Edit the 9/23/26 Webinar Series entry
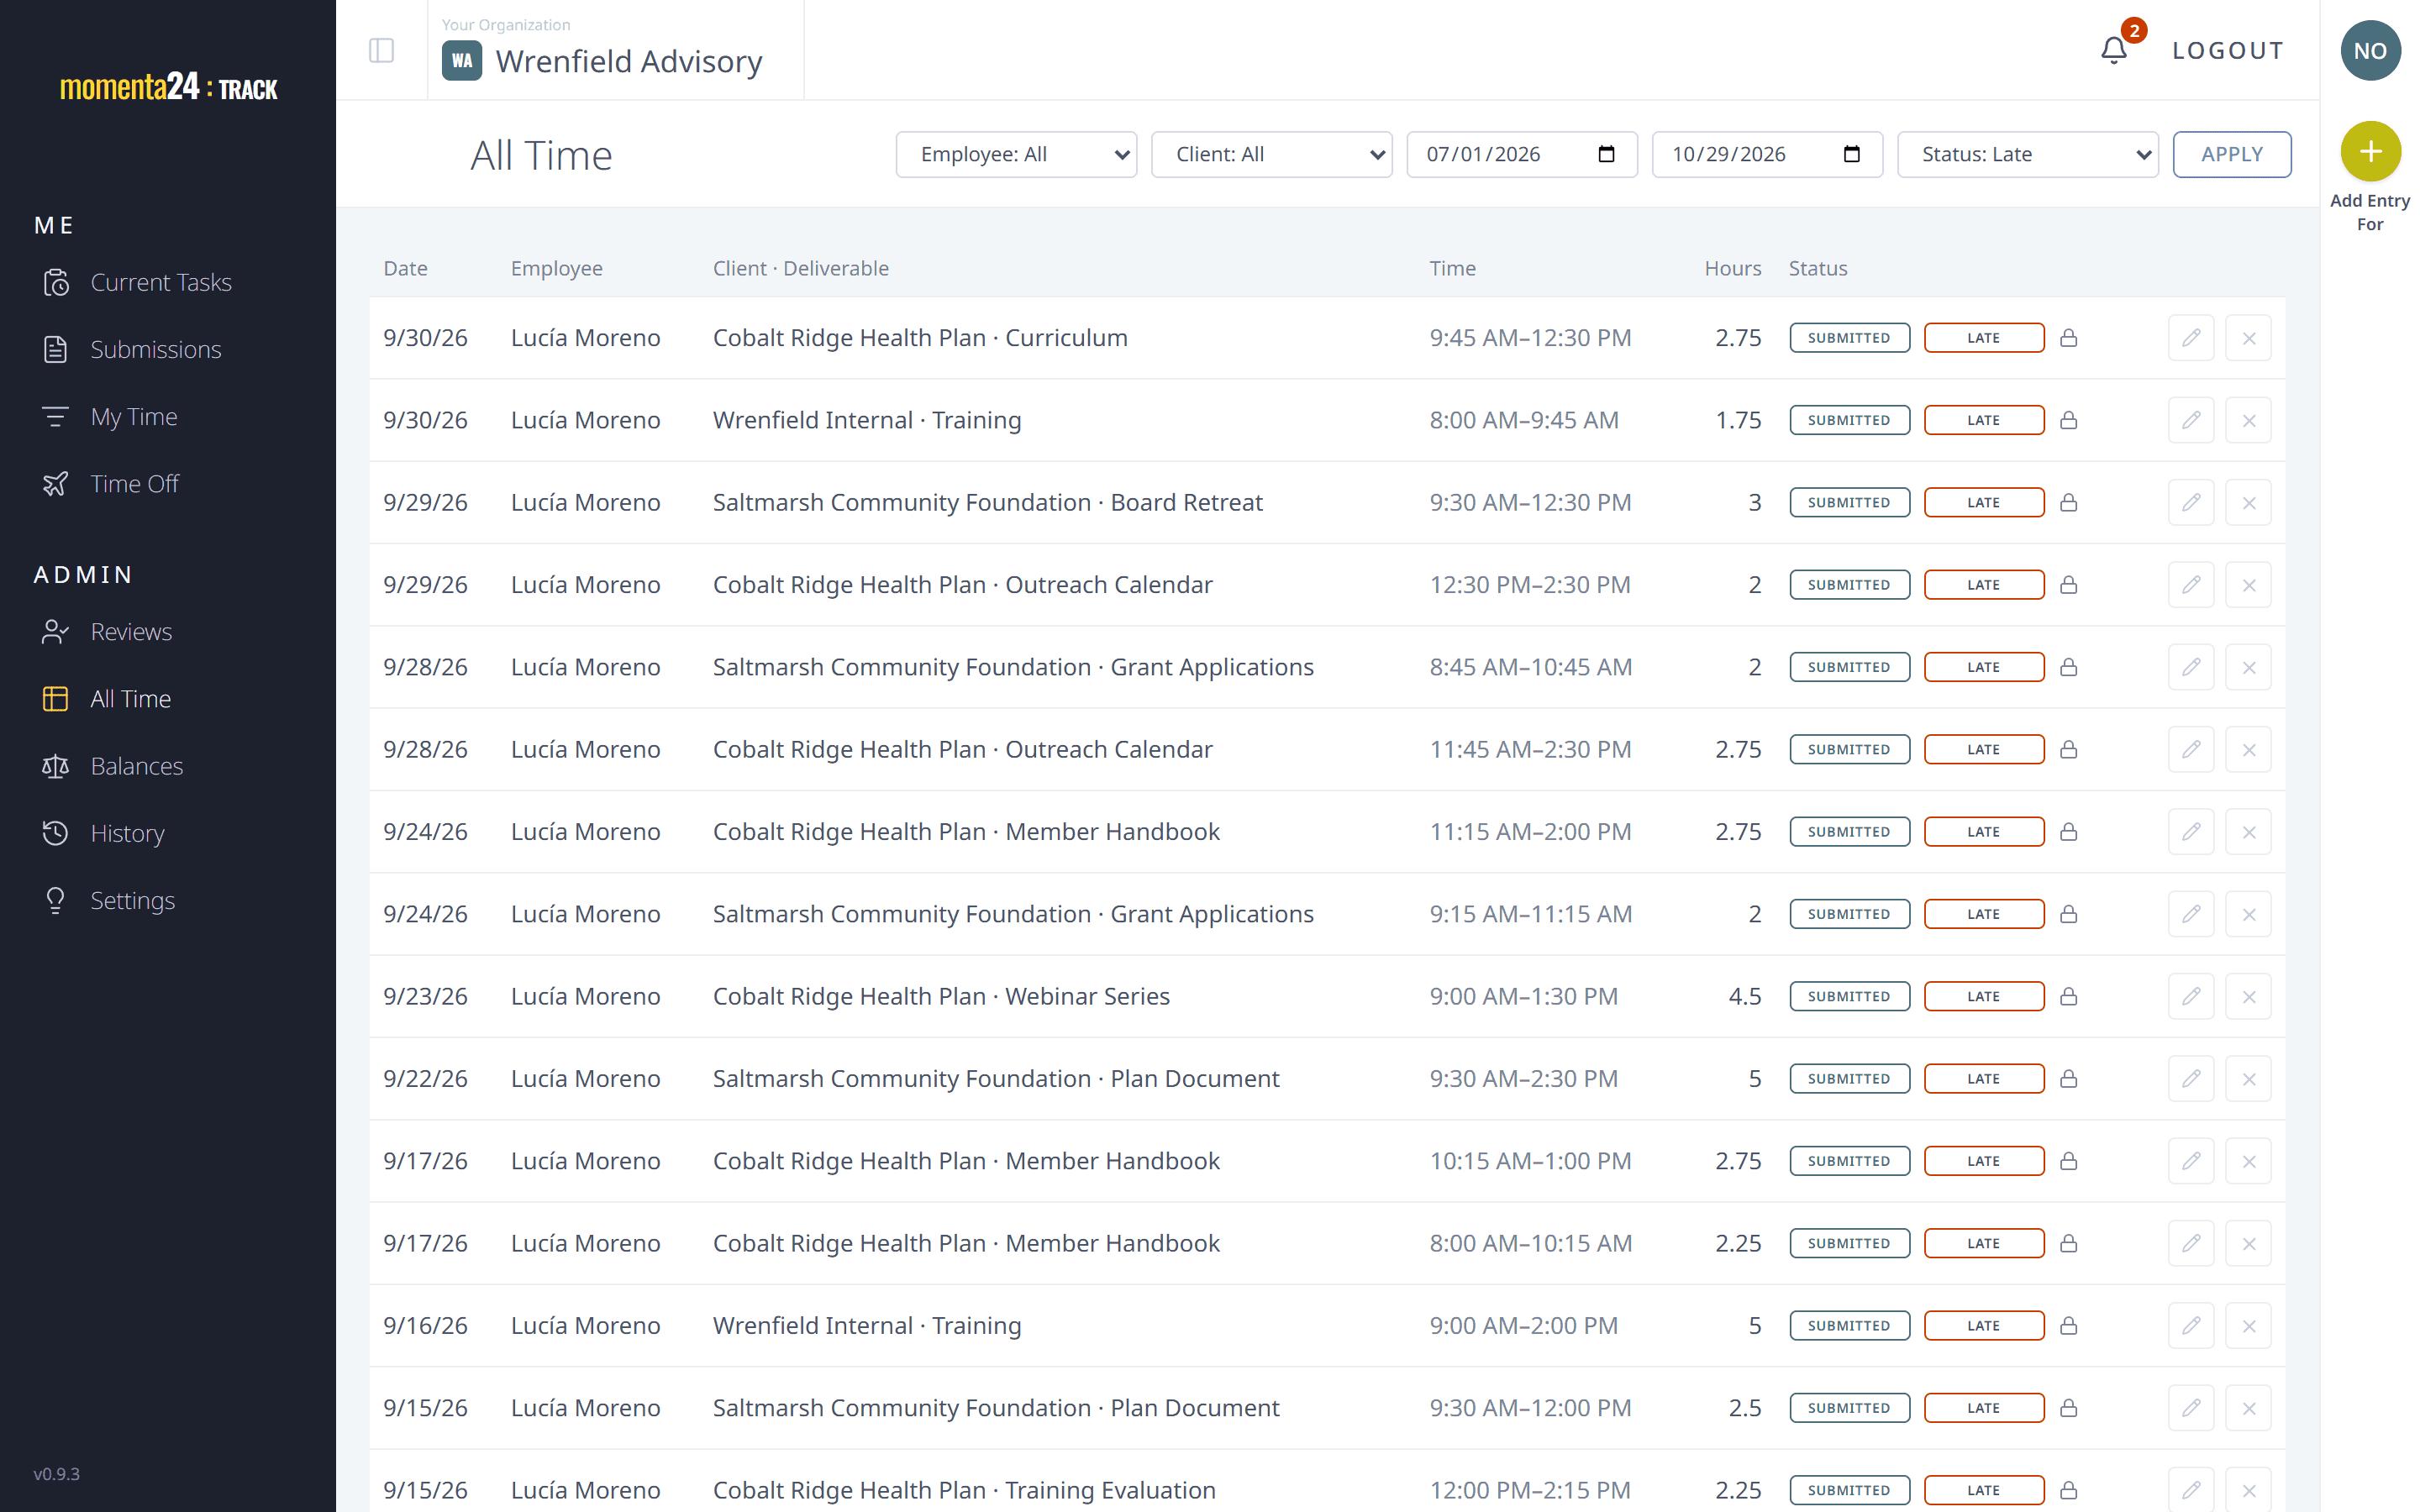Screen dimensions: 2420x1512 [x=2190, y=996]
